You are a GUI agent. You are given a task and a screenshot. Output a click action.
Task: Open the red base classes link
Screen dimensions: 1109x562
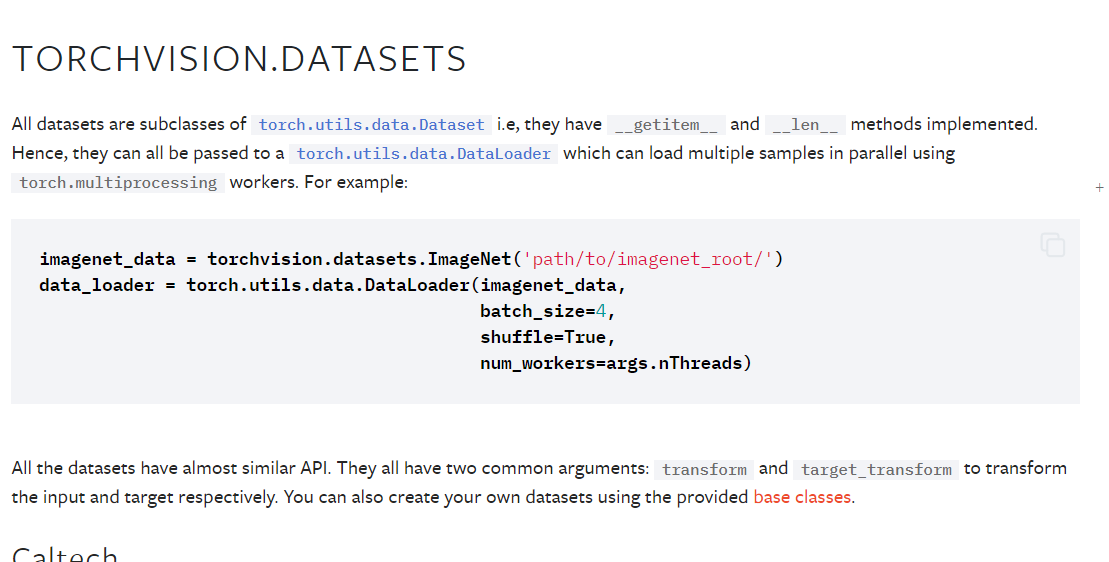[803, 497]
